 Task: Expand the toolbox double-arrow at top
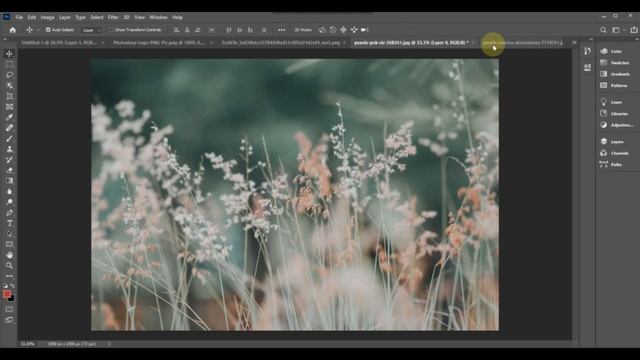click(5, 39)
